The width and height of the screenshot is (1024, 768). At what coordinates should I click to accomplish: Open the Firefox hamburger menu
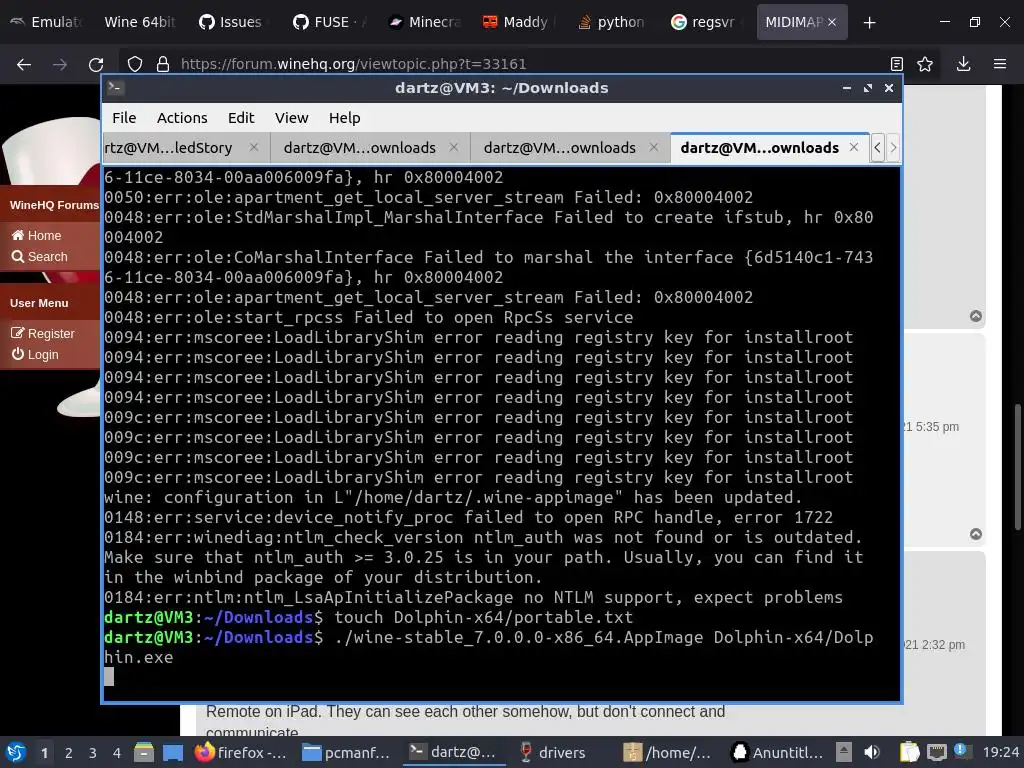[1000, 64]
